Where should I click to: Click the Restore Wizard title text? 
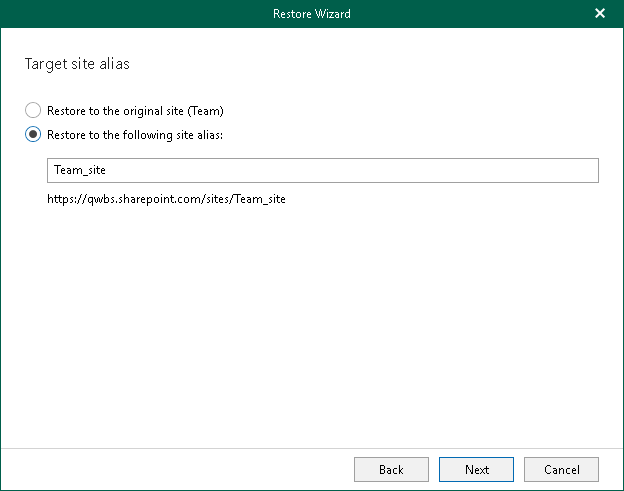coord(311,14)
